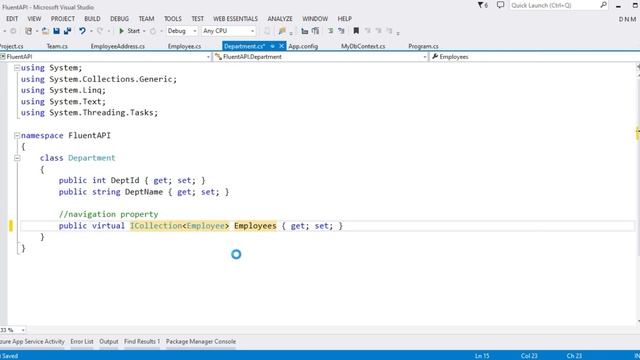This screenshot has height=360, width=640.
Task: Click the Toggle Bookmark icon
Action: tap(356, 31)
